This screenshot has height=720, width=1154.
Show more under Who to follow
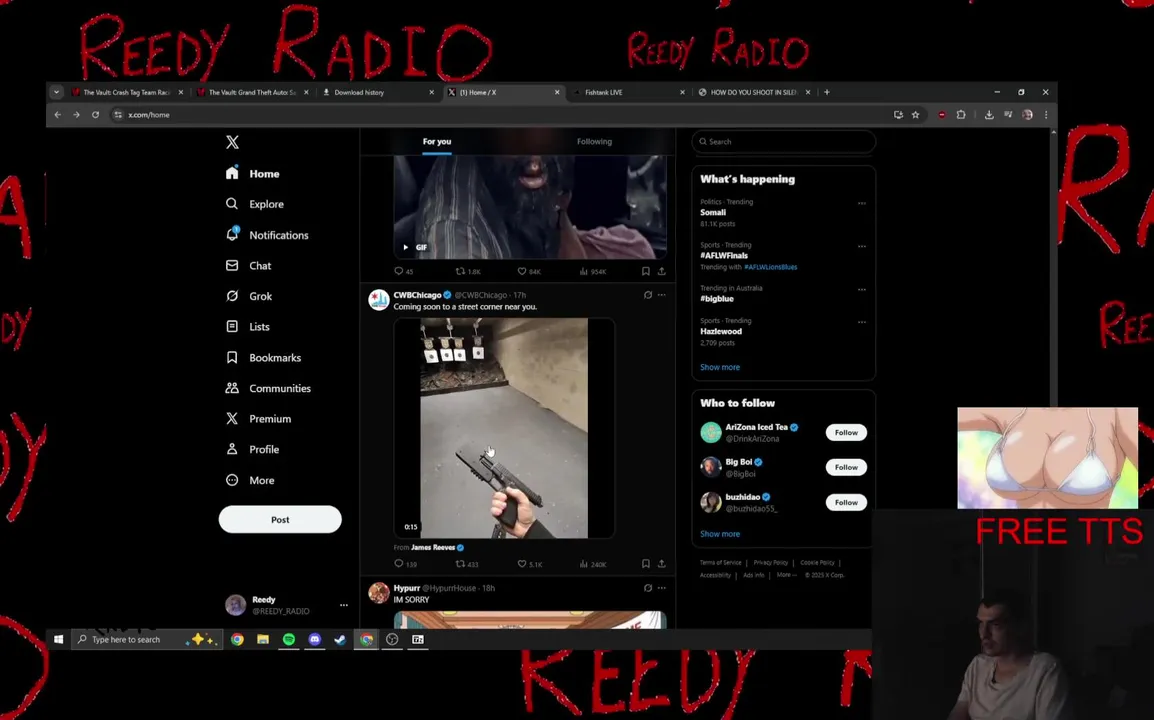pyautogui.click(x=720, y=534)
